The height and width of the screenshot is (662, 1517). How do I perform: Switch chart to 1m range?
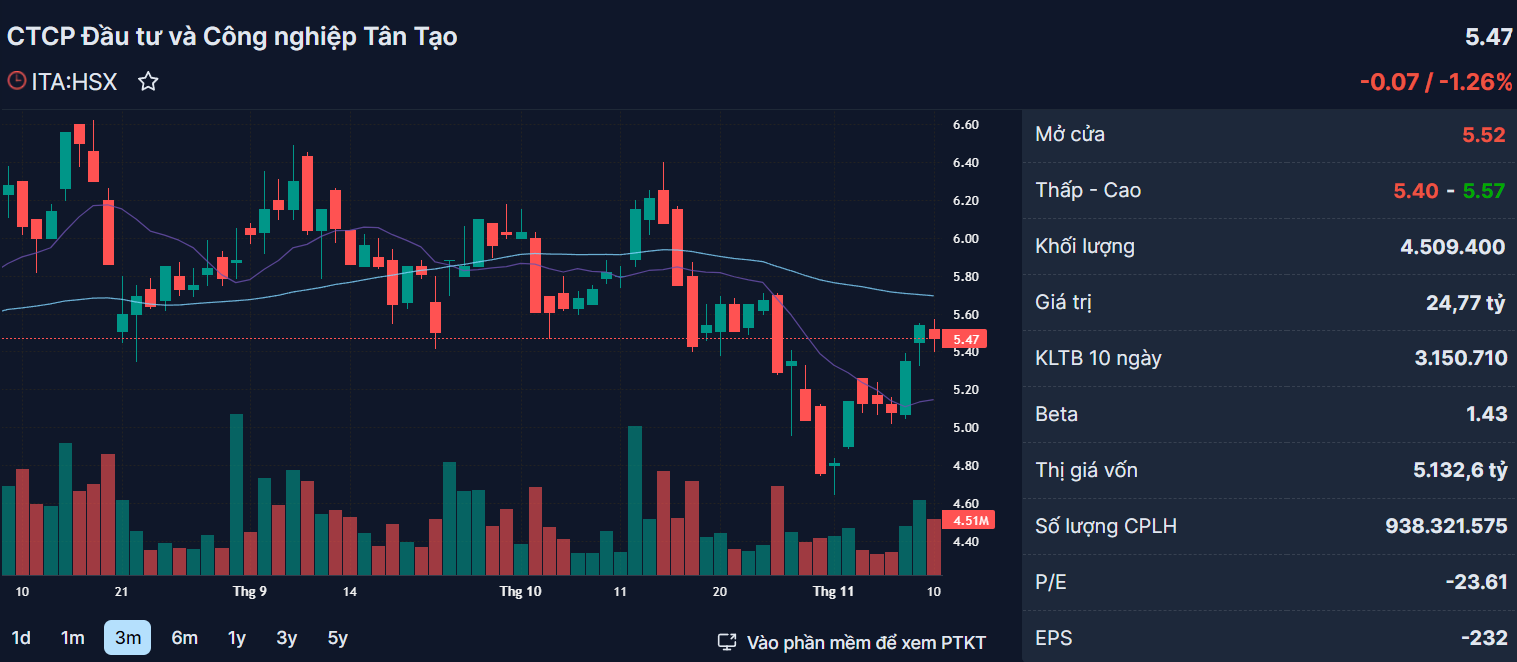pos(72,638)
